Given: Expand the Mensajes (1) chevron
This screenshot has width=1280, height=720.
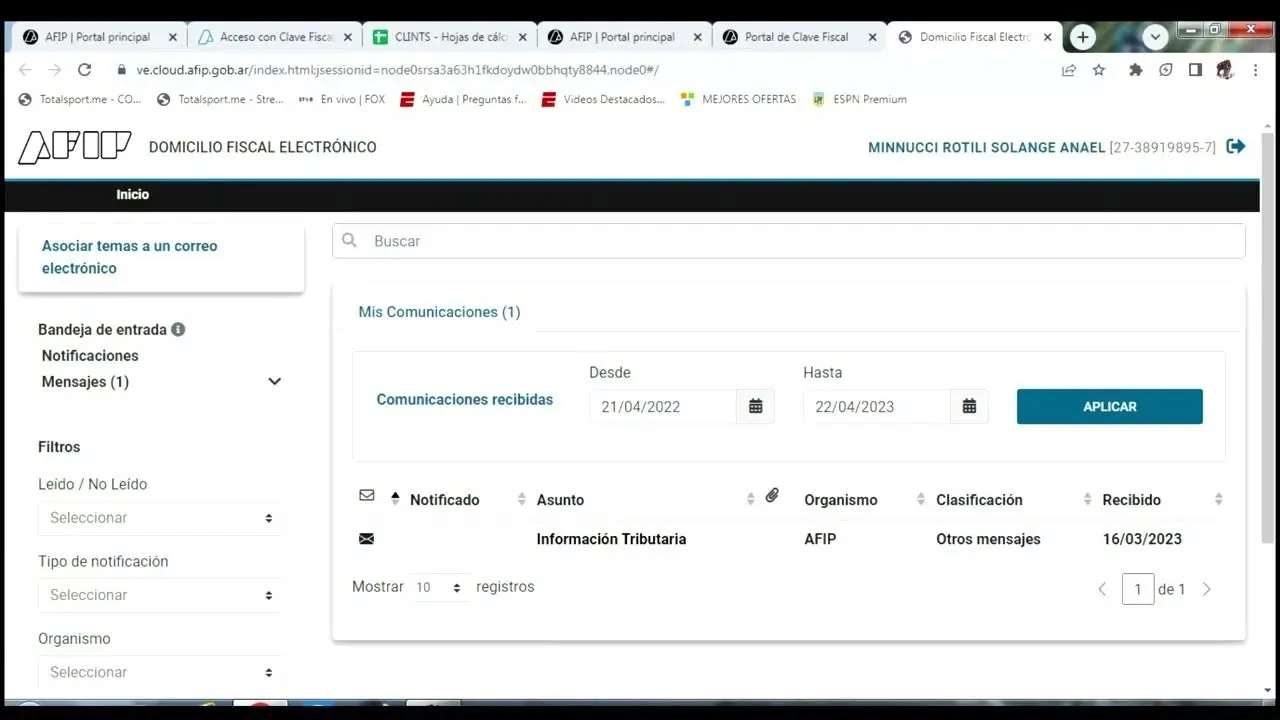Looking at the screenshot, I should (x=274, y=382).
